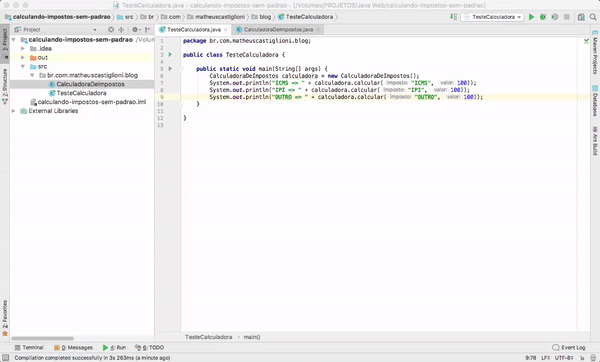Click TesteCalculadora breadcrumb in navigation bar
The width and height of the screenshot is (600, 362).
point(305,17)
